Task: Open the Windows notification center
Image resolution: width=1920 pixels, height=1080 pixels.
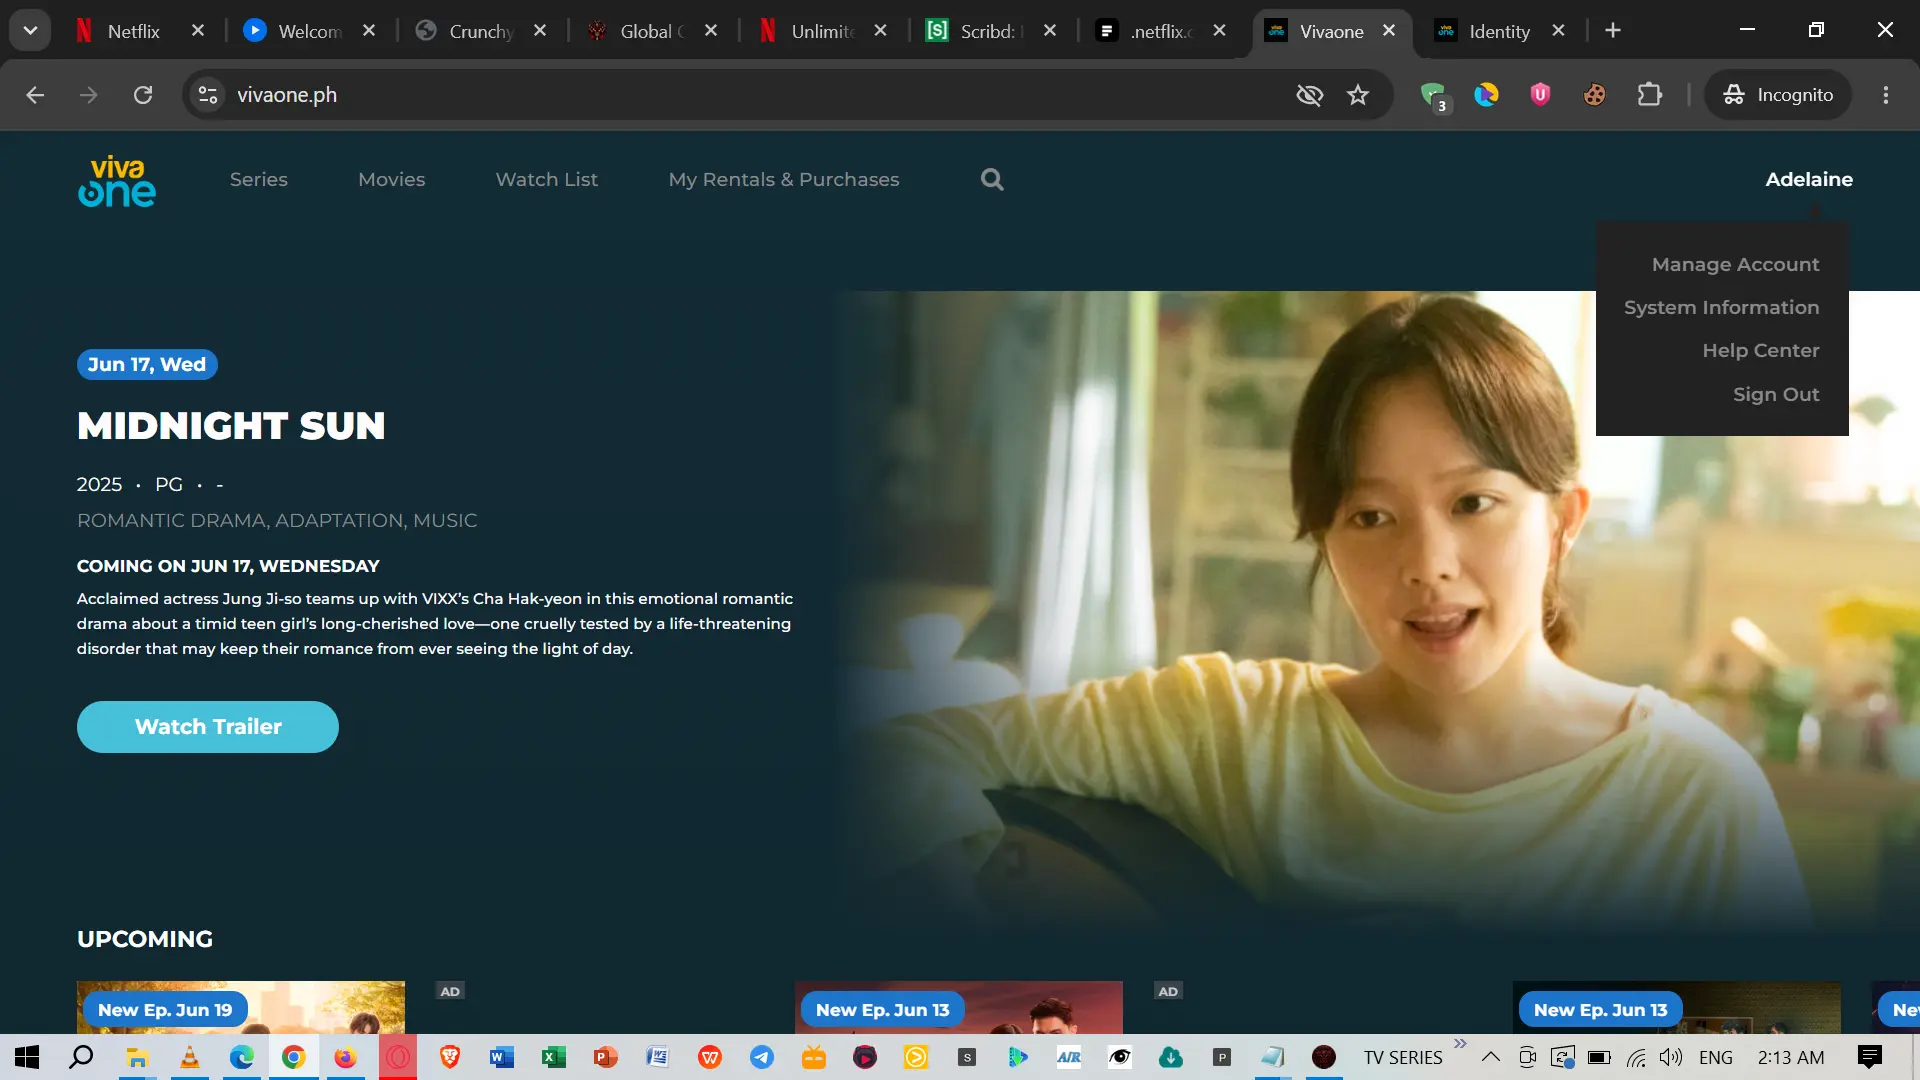Action: click(1869, 1057)
